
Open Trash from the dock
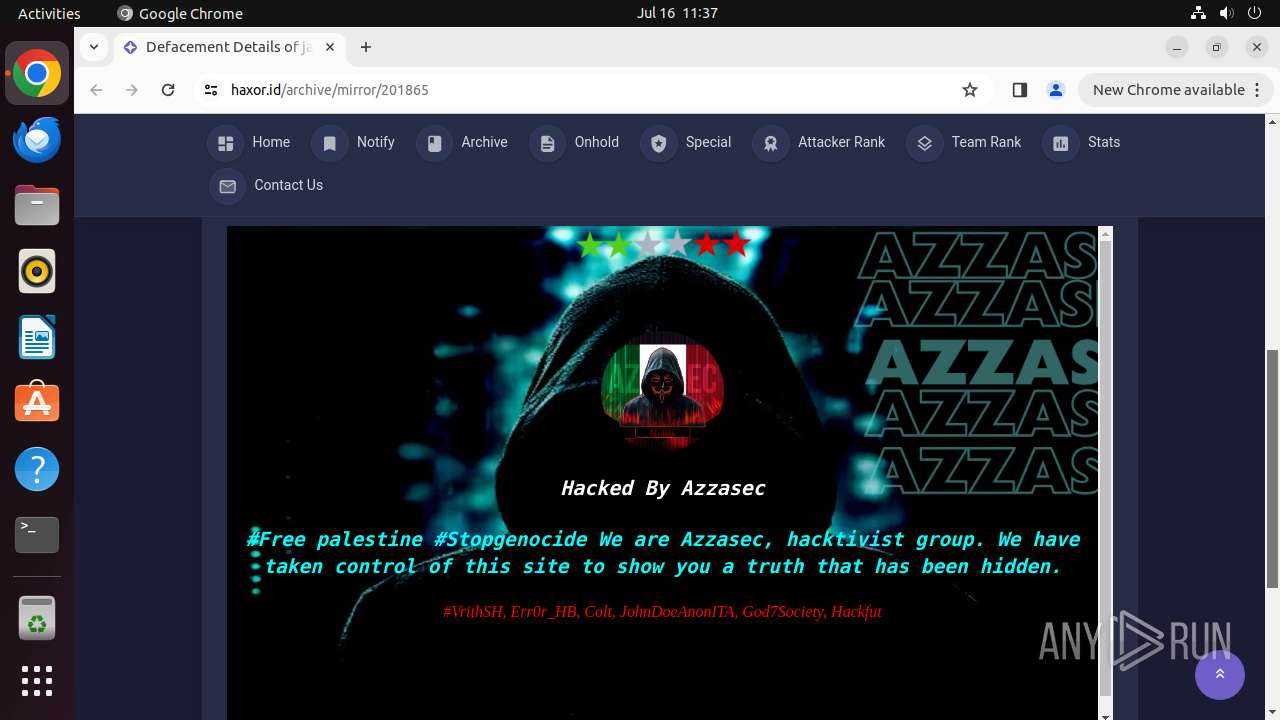point(37,618)
